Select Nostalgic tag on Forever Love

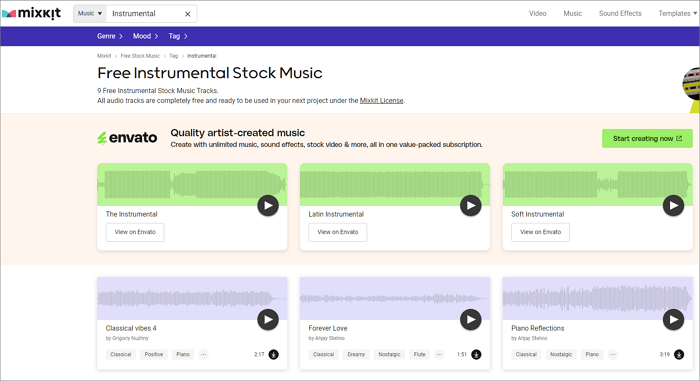389,355
